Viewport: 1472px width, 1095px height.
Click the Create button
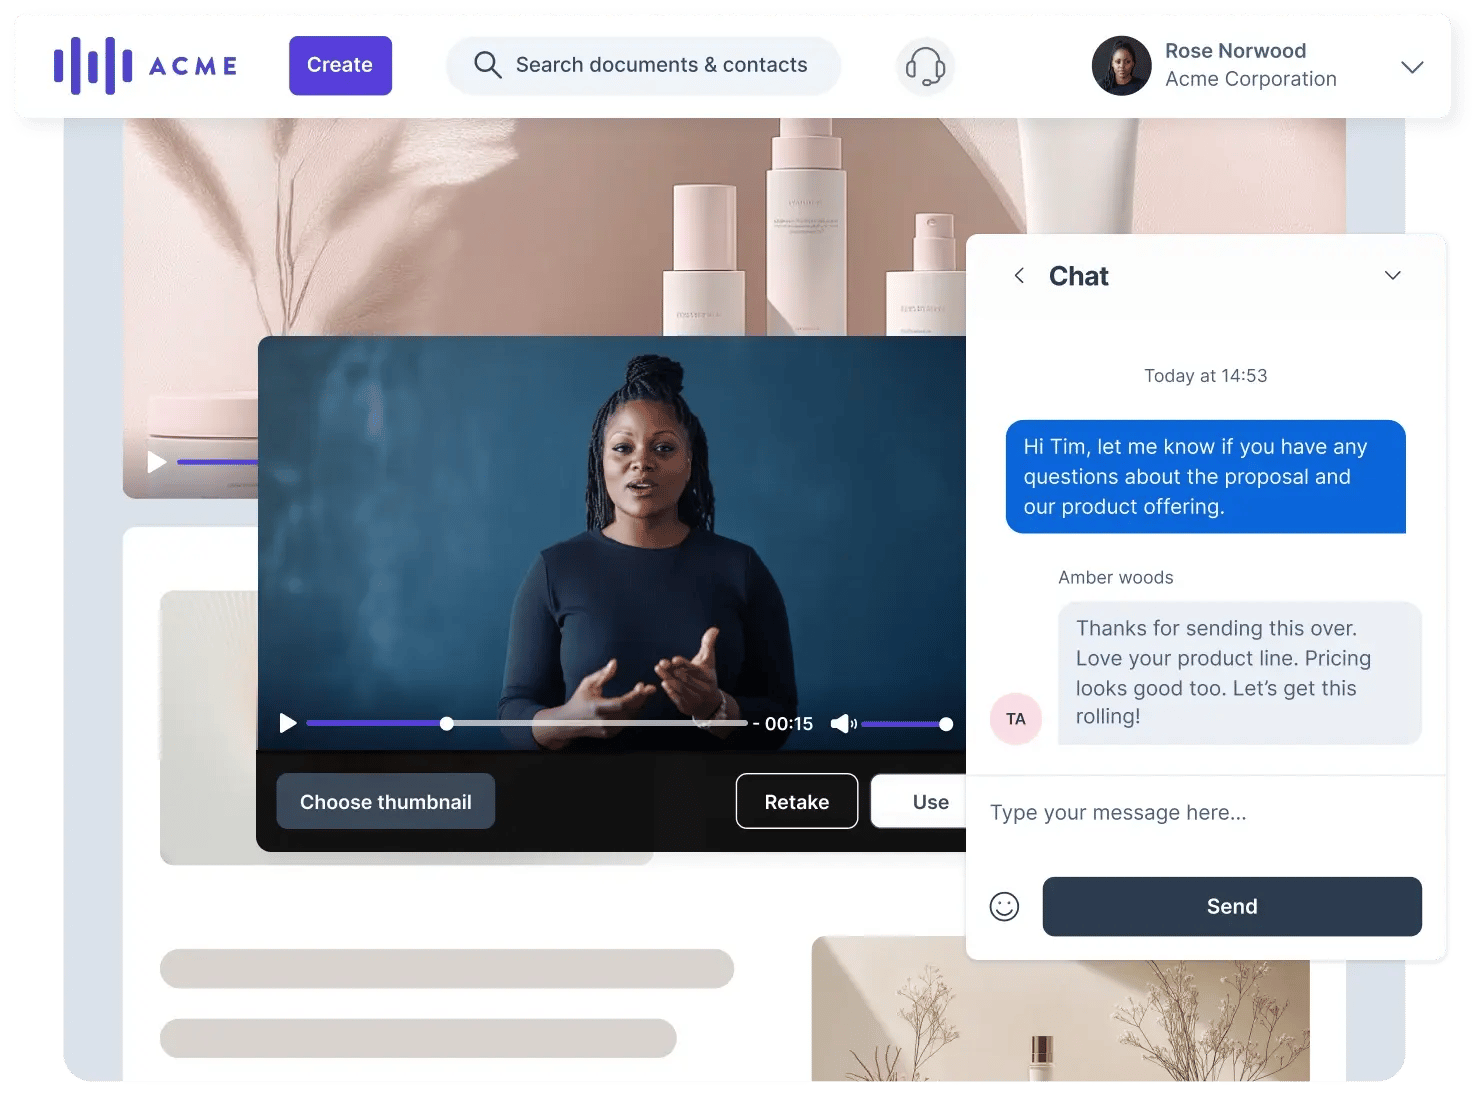[340, 66]
